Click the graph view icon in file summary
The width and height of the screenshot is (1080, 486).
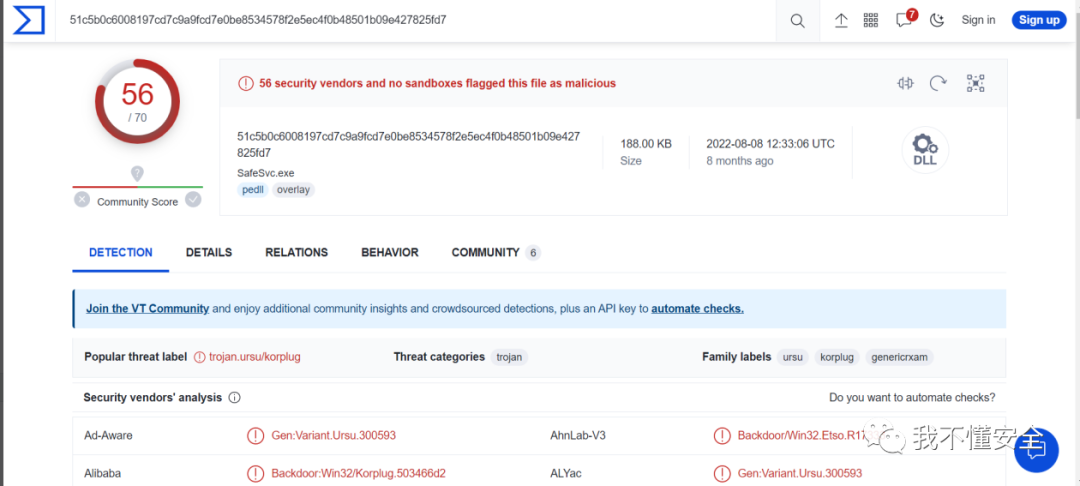tap(976, 84)
